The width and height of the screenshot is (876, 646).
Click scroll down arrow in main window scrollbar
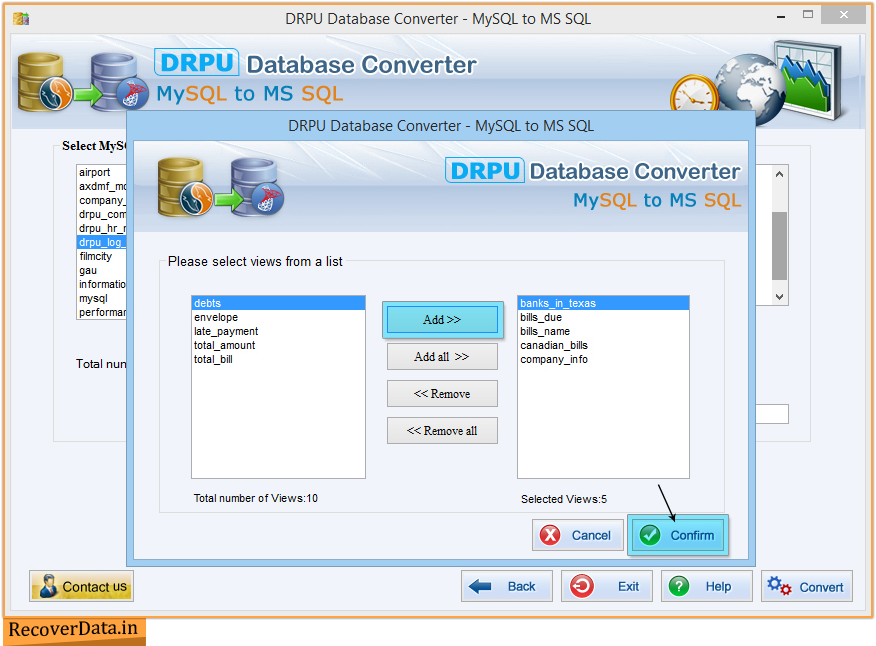[x=779, y=297]
